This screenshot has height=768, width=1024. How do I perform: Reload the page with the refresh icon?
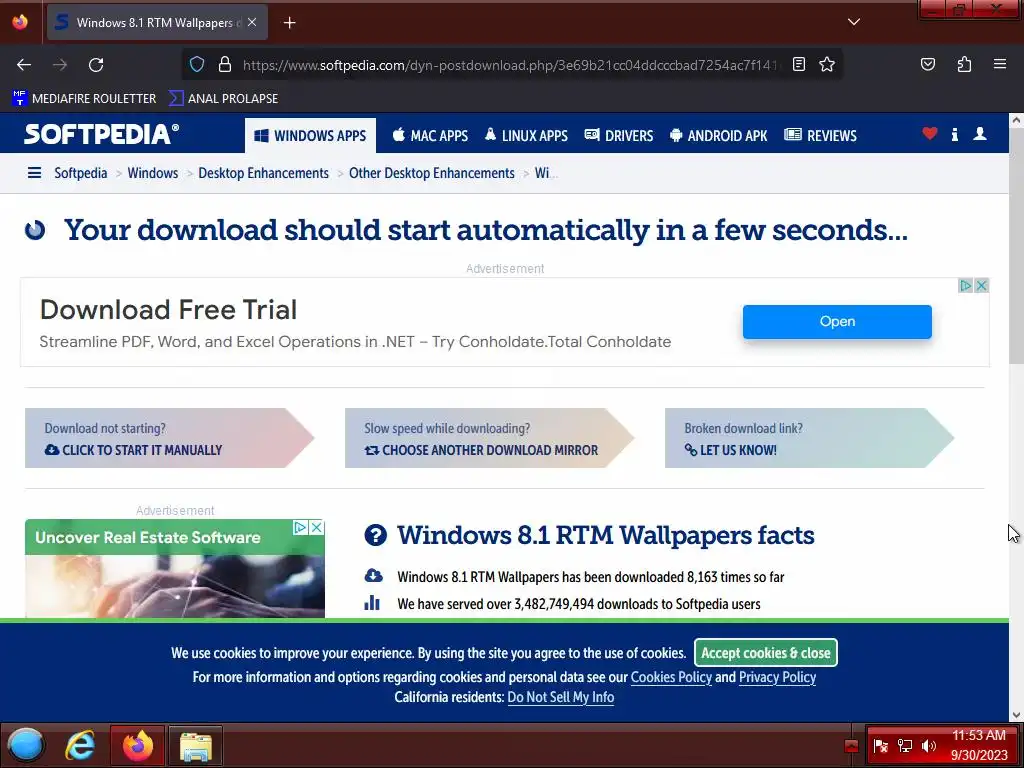pyautogui.click(x=96, y=65)
